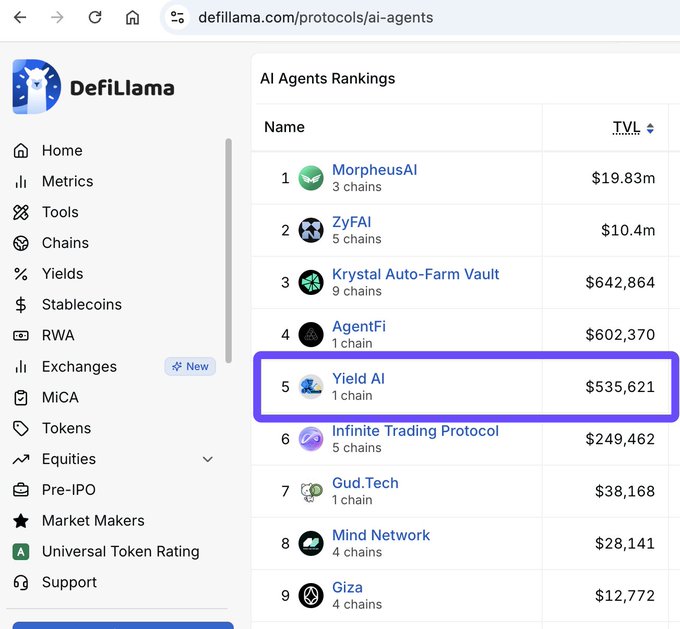Click the $38,168 TVL value
680x629 pixels.
(x=625, y=491)
